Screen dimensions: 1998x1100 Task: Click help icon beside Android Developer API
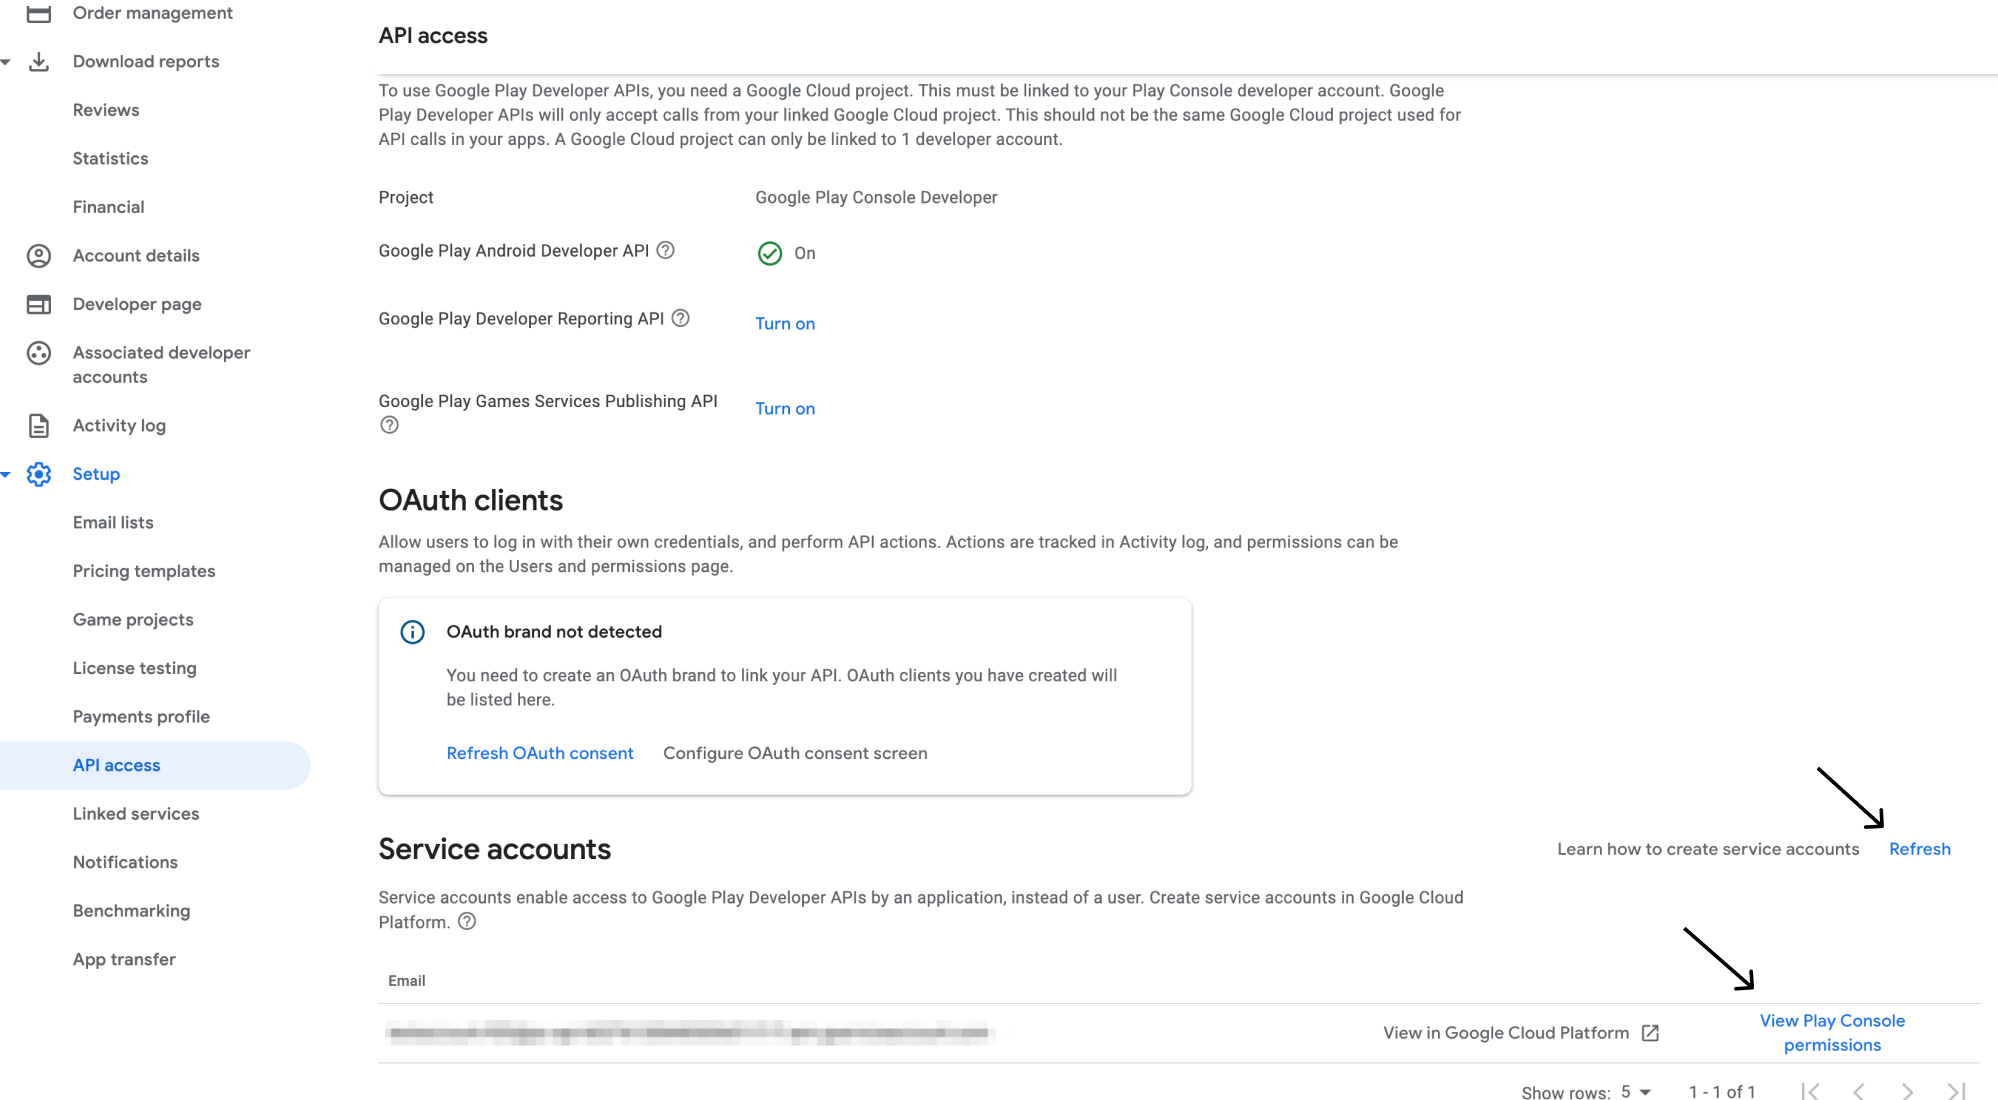pos(665,250)
